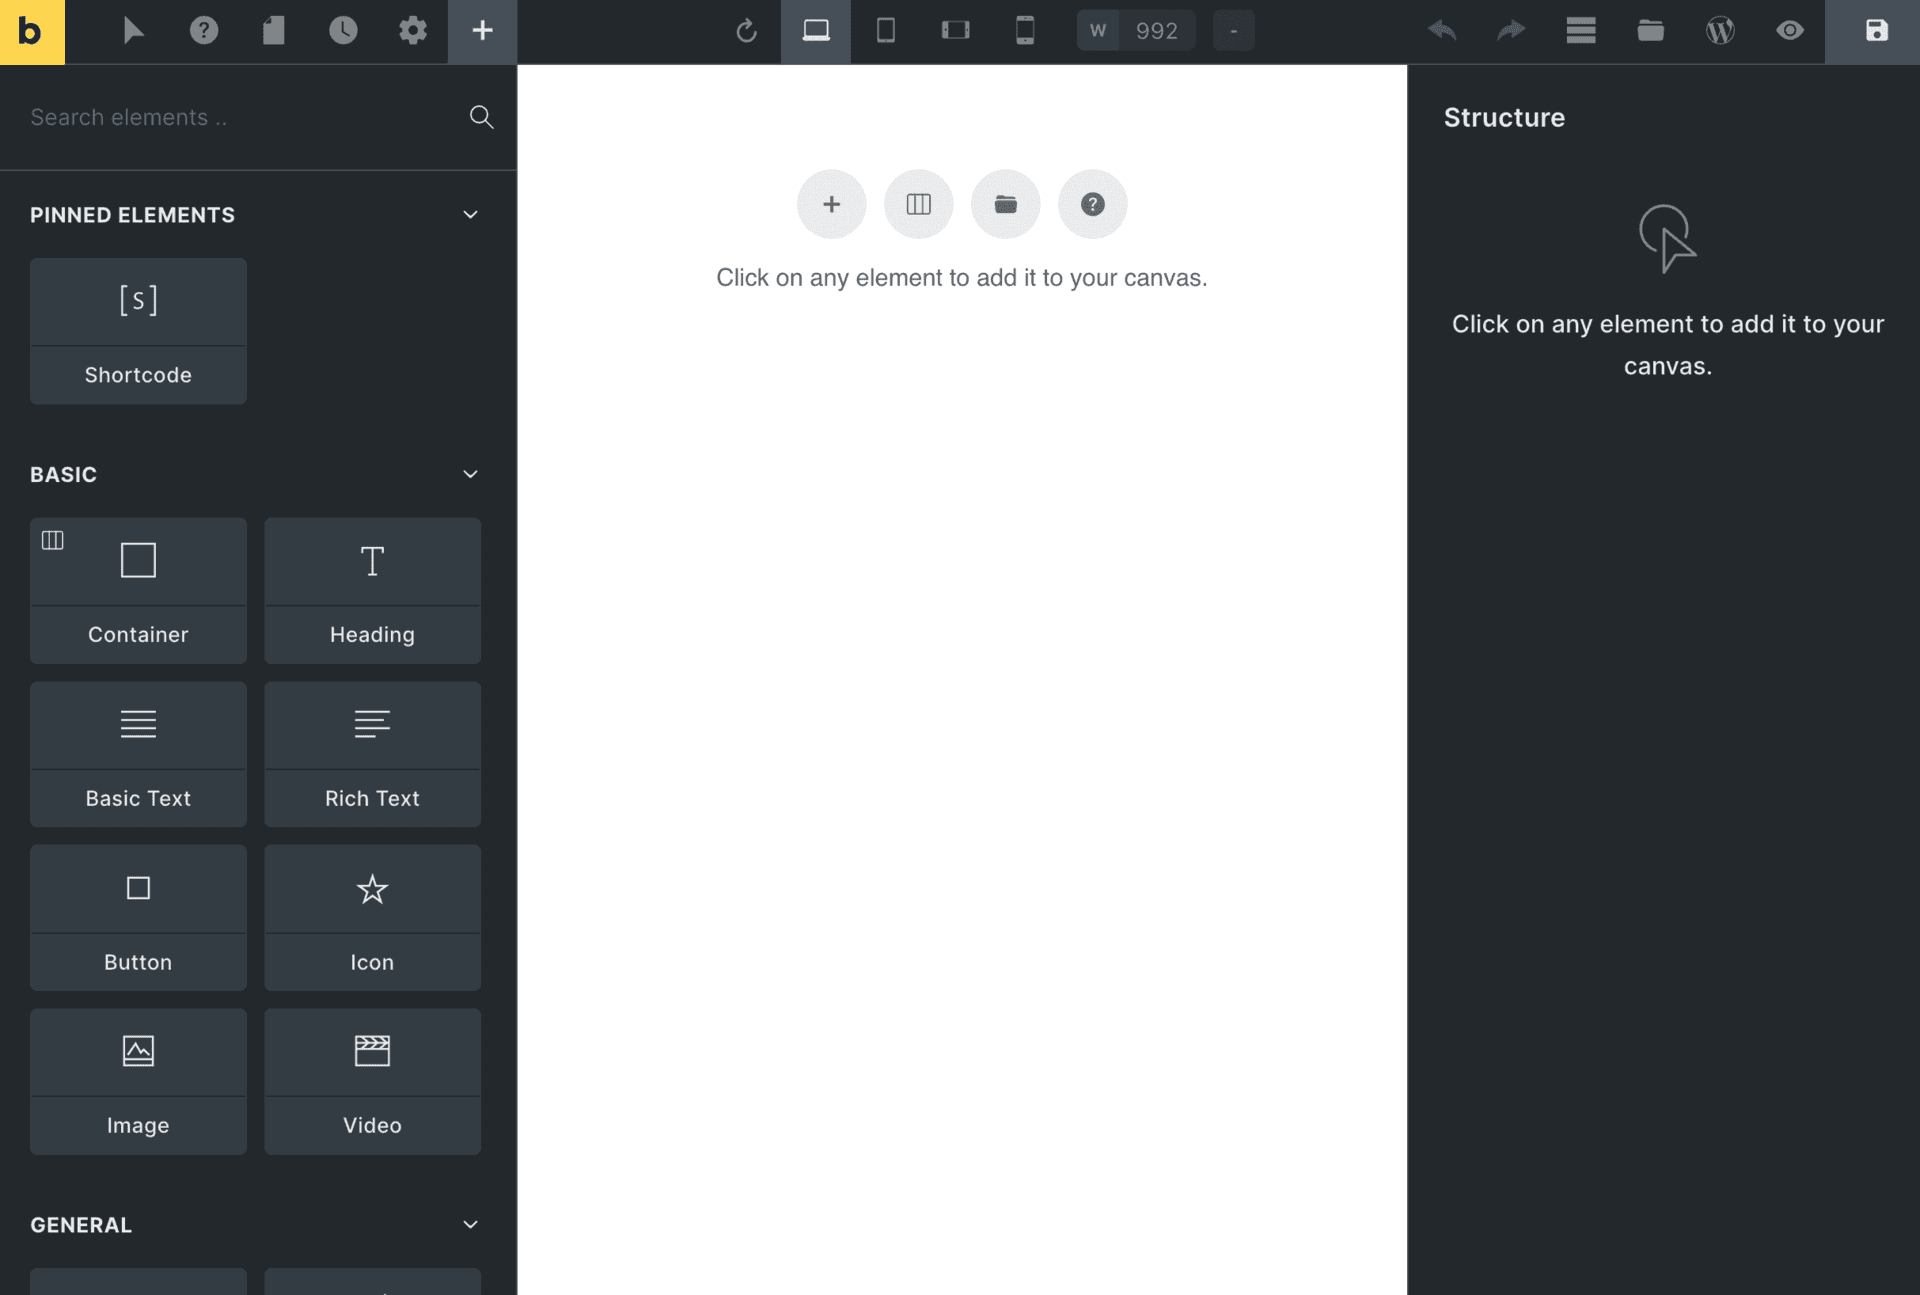This screenshot has width=1920, height=1295.
Task: Click the PINNED ELEMENTS section title
Action: pos(132,215)
